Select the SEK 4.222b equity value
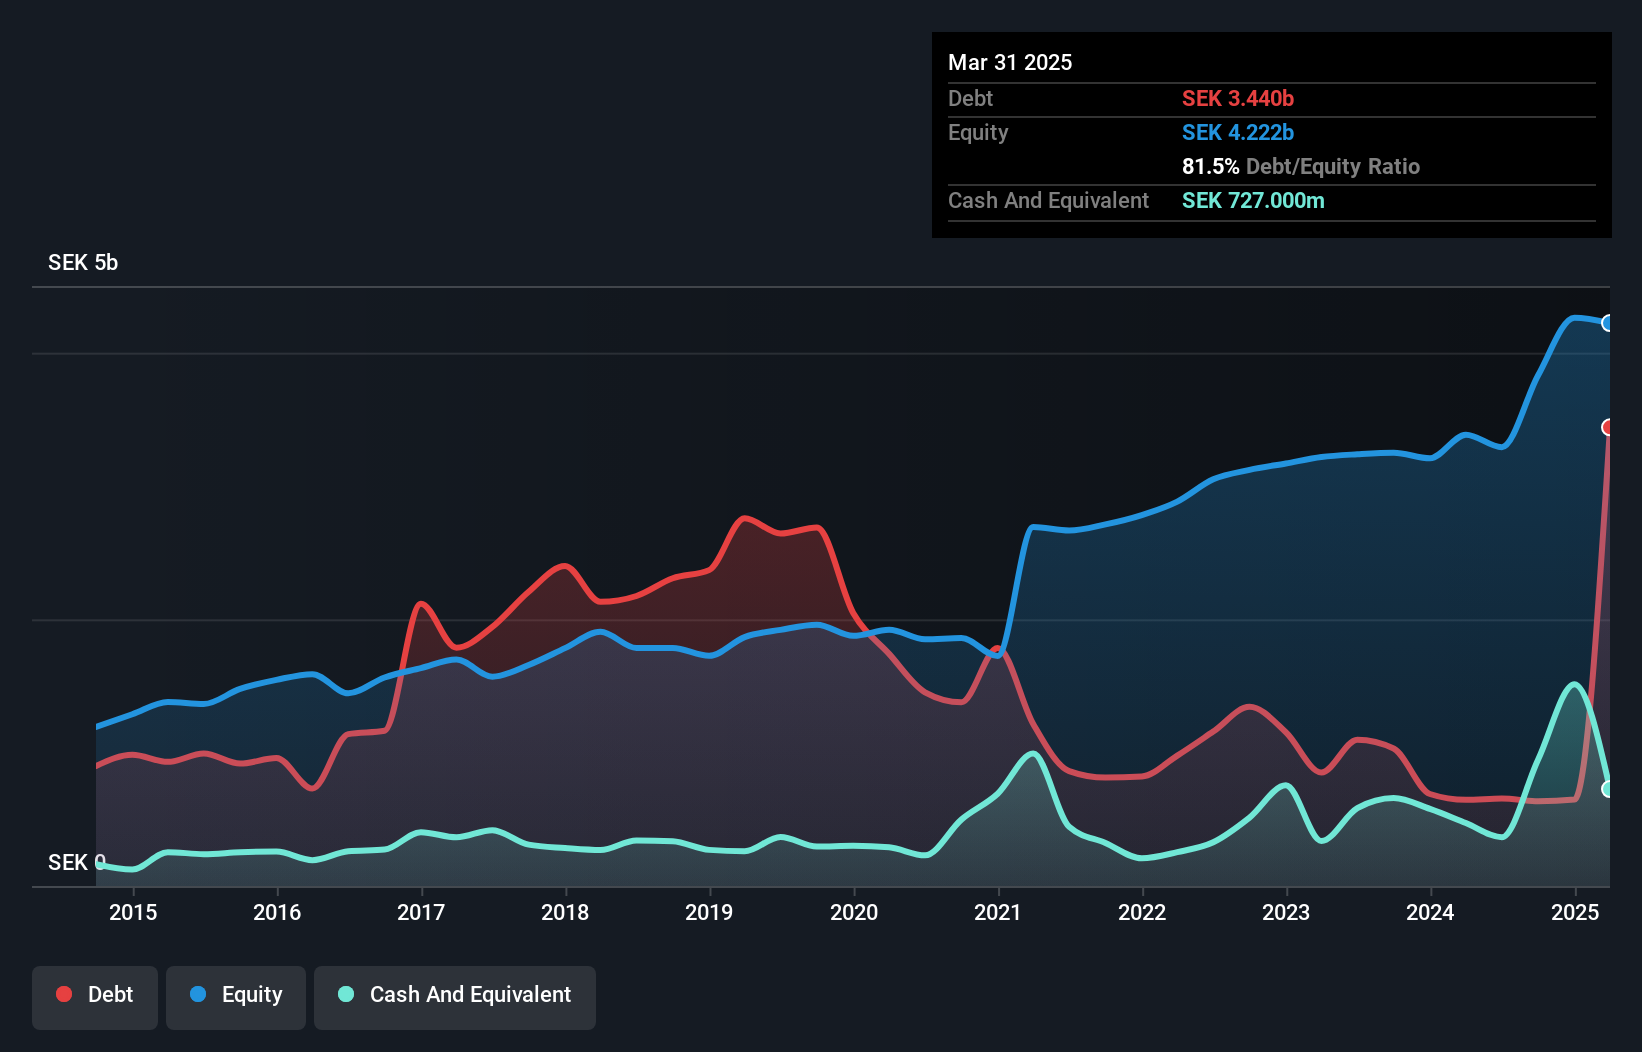Viewport: 1642px width, 1052px height. (x=1238, y=133)
